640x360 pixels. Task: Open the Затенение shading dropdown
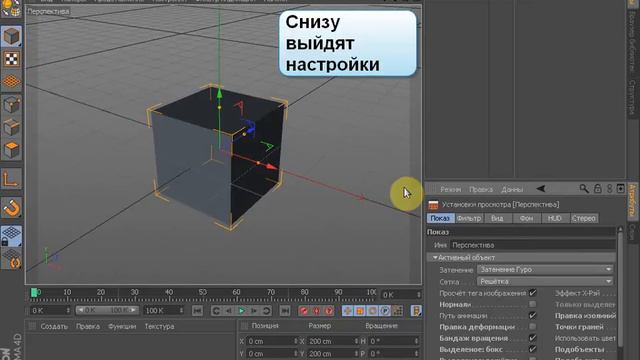click(x=545, y=270)
